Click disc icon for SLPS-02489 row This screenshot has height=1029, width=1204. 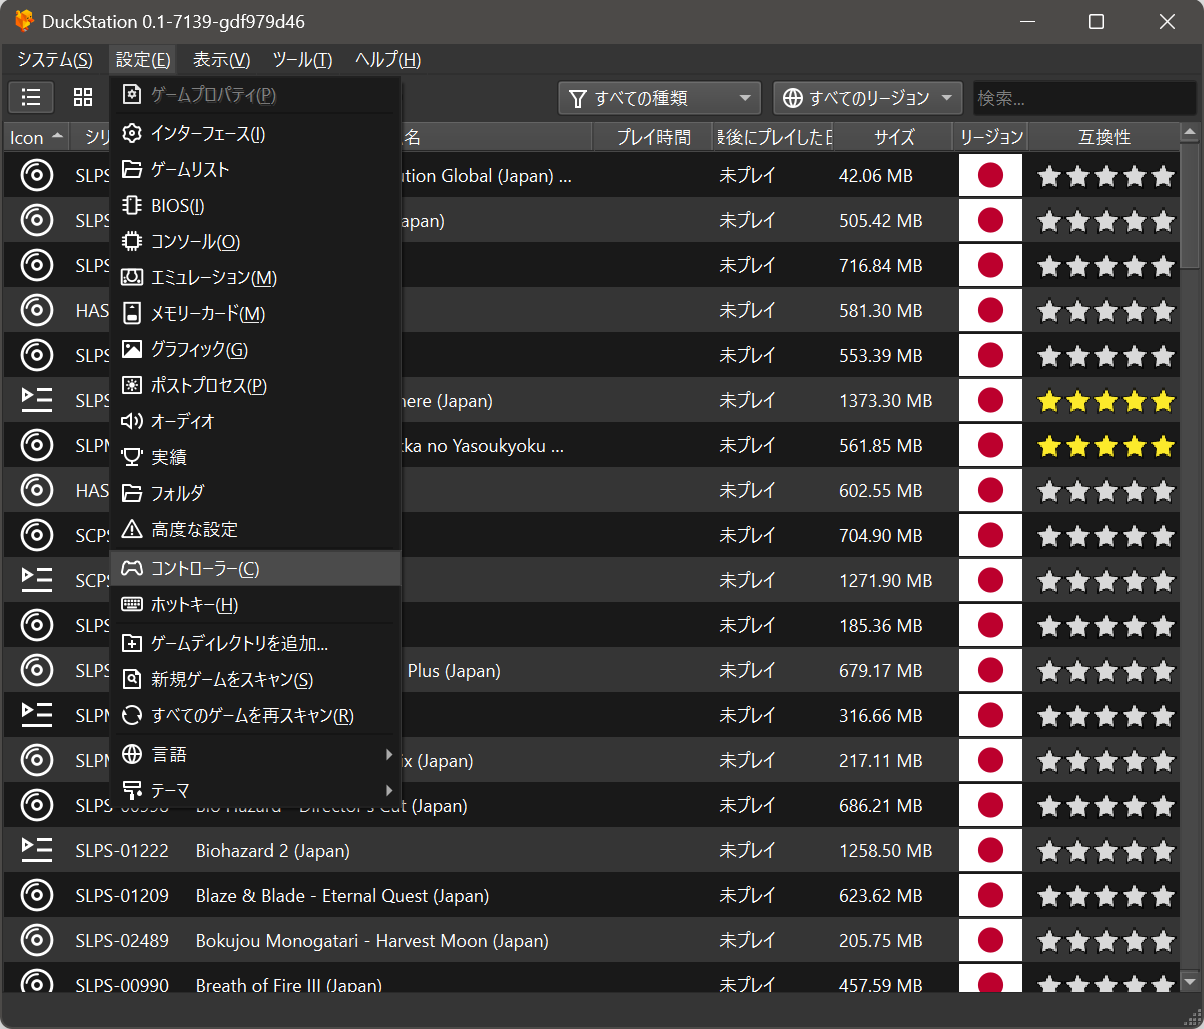36,940
